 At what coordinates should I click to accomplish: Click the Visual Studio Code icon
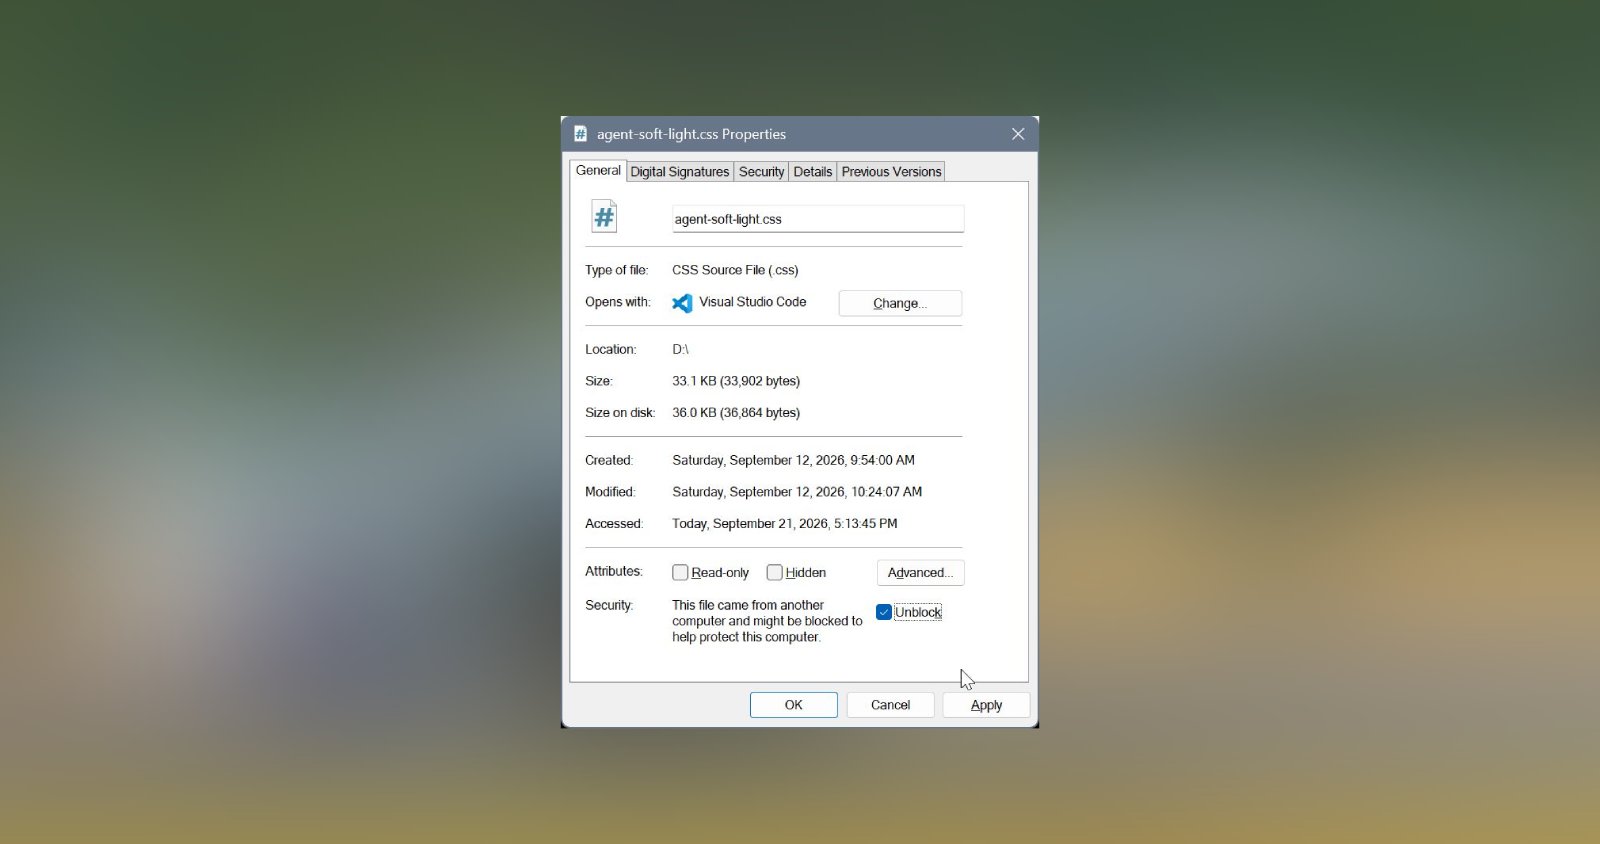682,303
